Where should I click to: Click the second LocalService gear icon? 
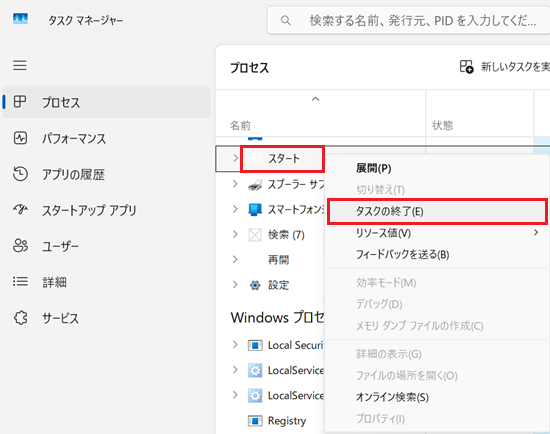point(255,396)
